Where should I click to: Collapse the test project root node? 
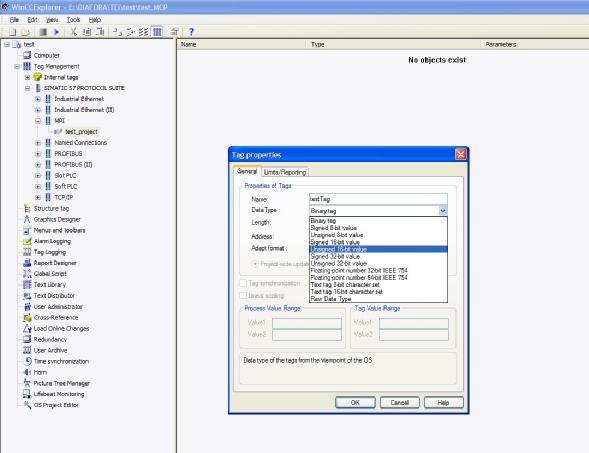tap(7, 44)
